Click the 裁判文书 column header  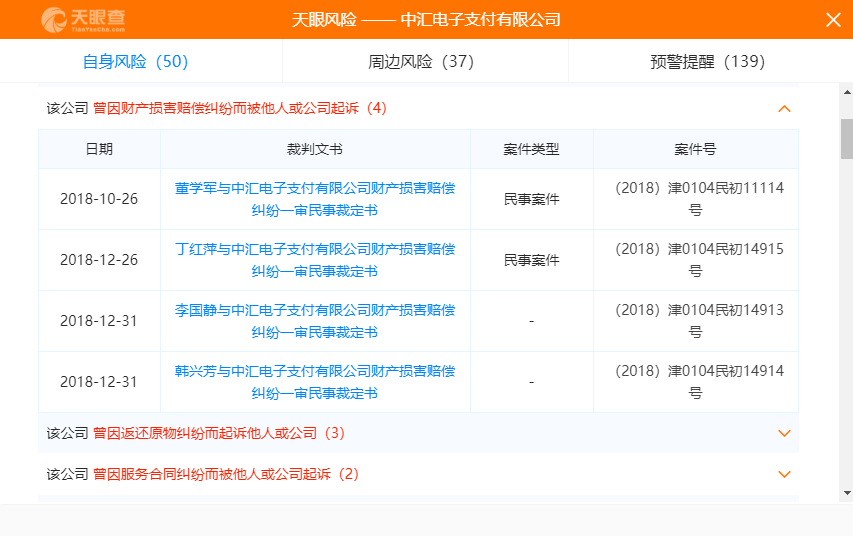(315, 149)
